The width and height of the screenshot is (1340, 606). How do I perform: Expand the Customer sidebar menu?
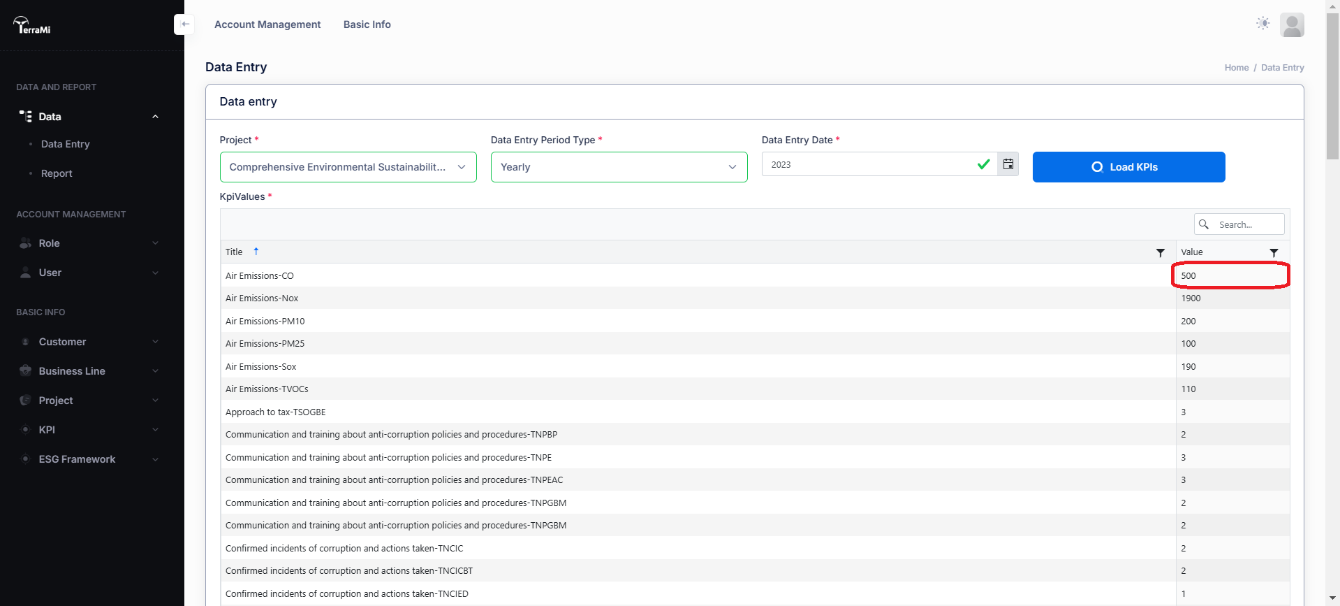[62, 342]
